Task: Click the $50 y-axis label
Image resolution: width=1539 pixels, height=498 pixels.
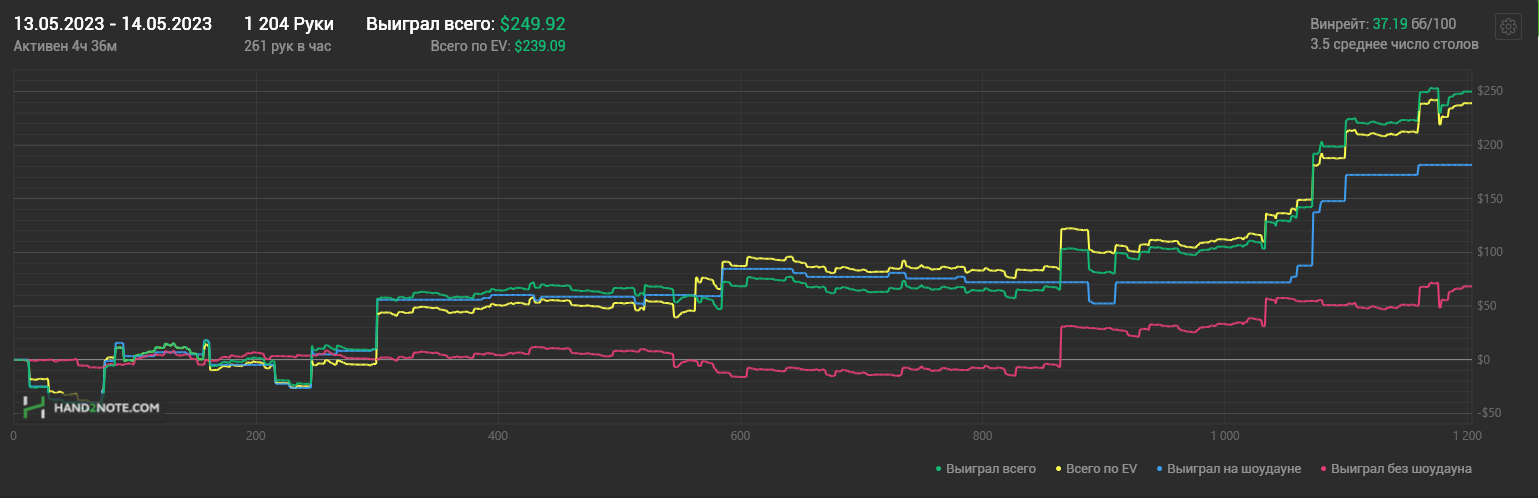Action: coord(1487,305)
